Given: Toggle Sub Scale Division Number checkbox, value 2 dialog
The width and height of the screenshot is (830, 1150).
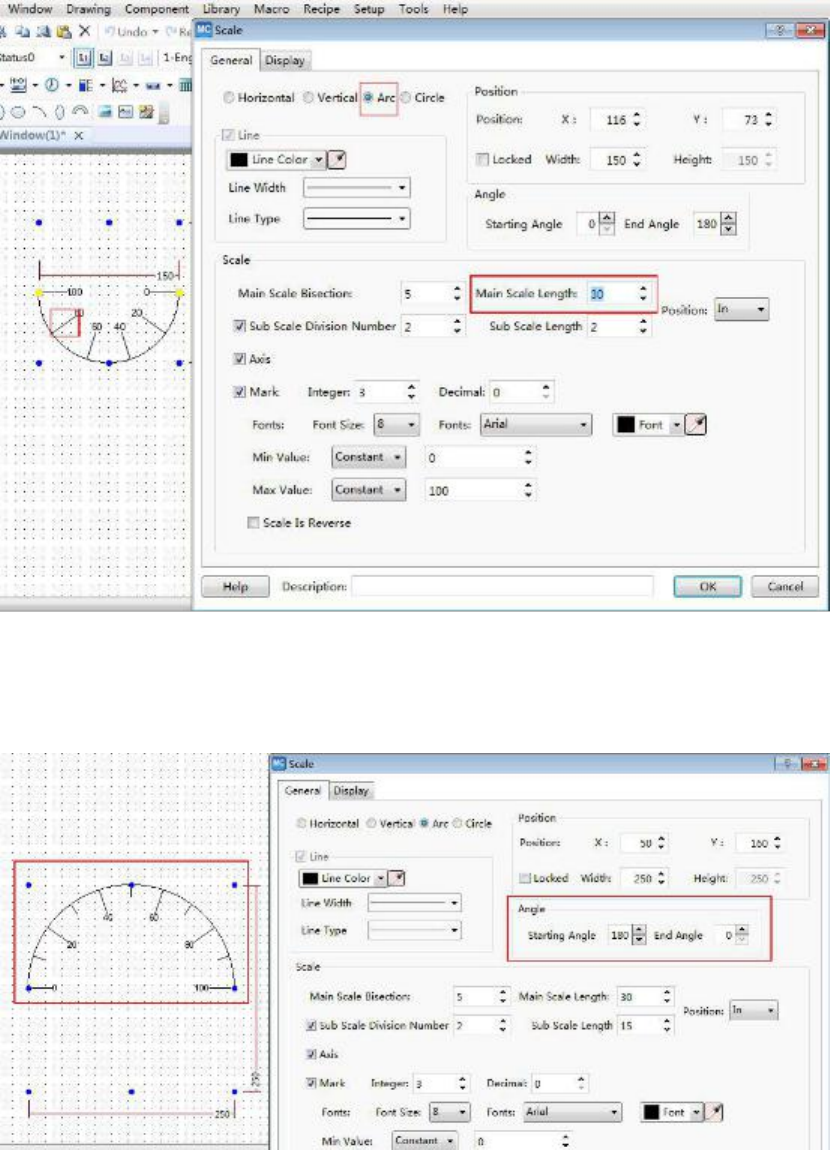Looking at the screenshot, I should coord(239,326).
